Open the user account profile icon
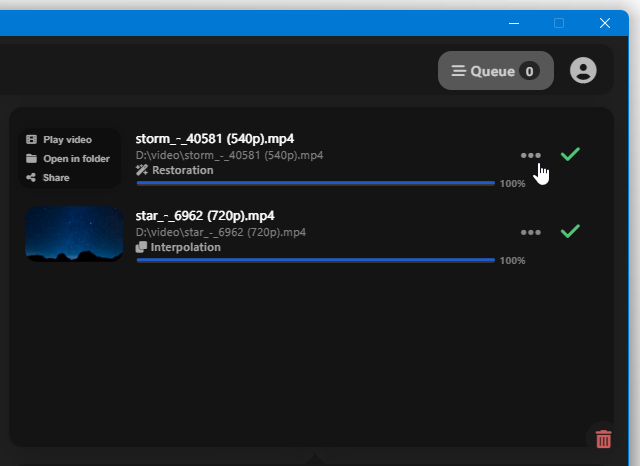Screen dimensions: 640x466 tap(583, 71)
